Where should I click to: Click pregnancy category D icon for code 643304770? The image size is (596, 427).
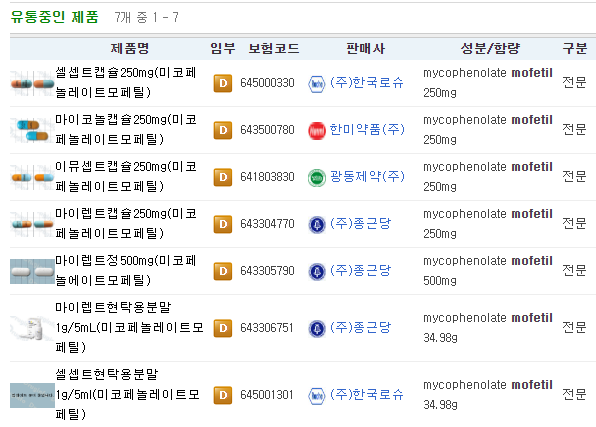coord(223,224)
